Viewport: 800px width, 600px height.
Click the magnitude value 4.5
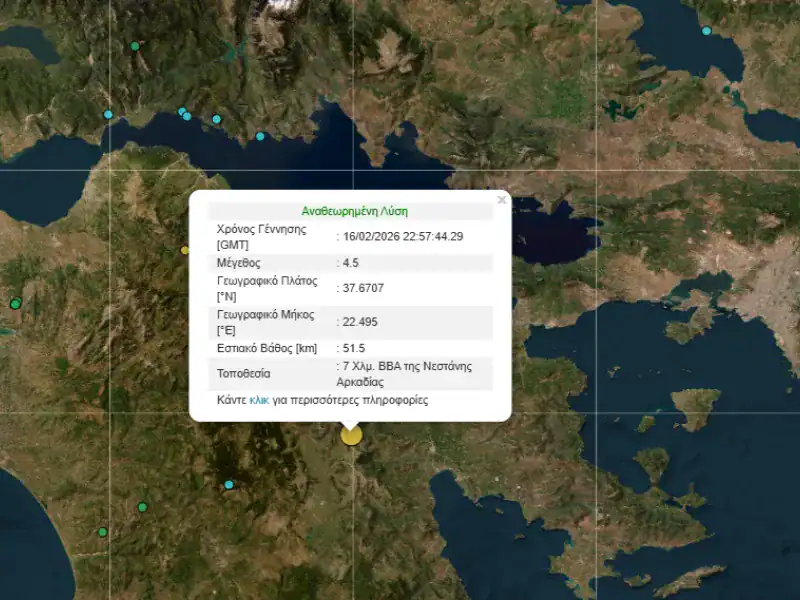point(351,263)
